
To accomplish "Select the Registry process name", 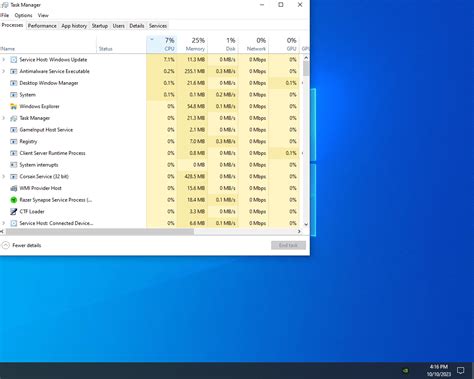I will click(x=28, y=141).
